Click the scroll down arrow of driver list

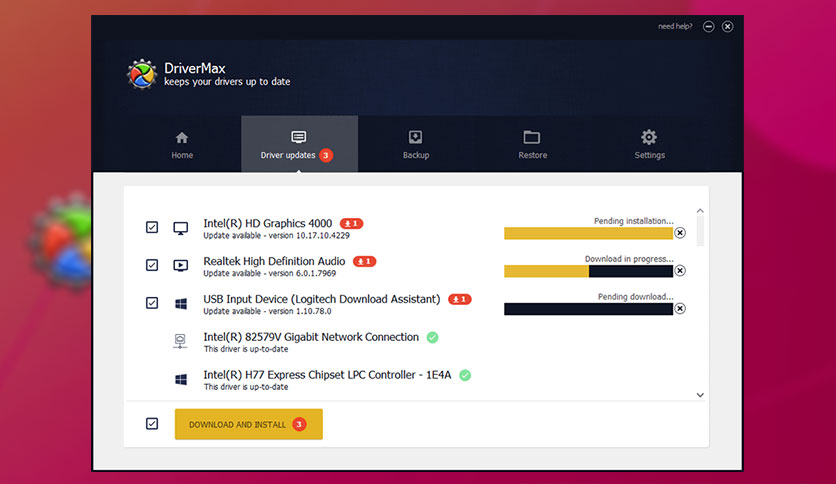click(700, 395)
